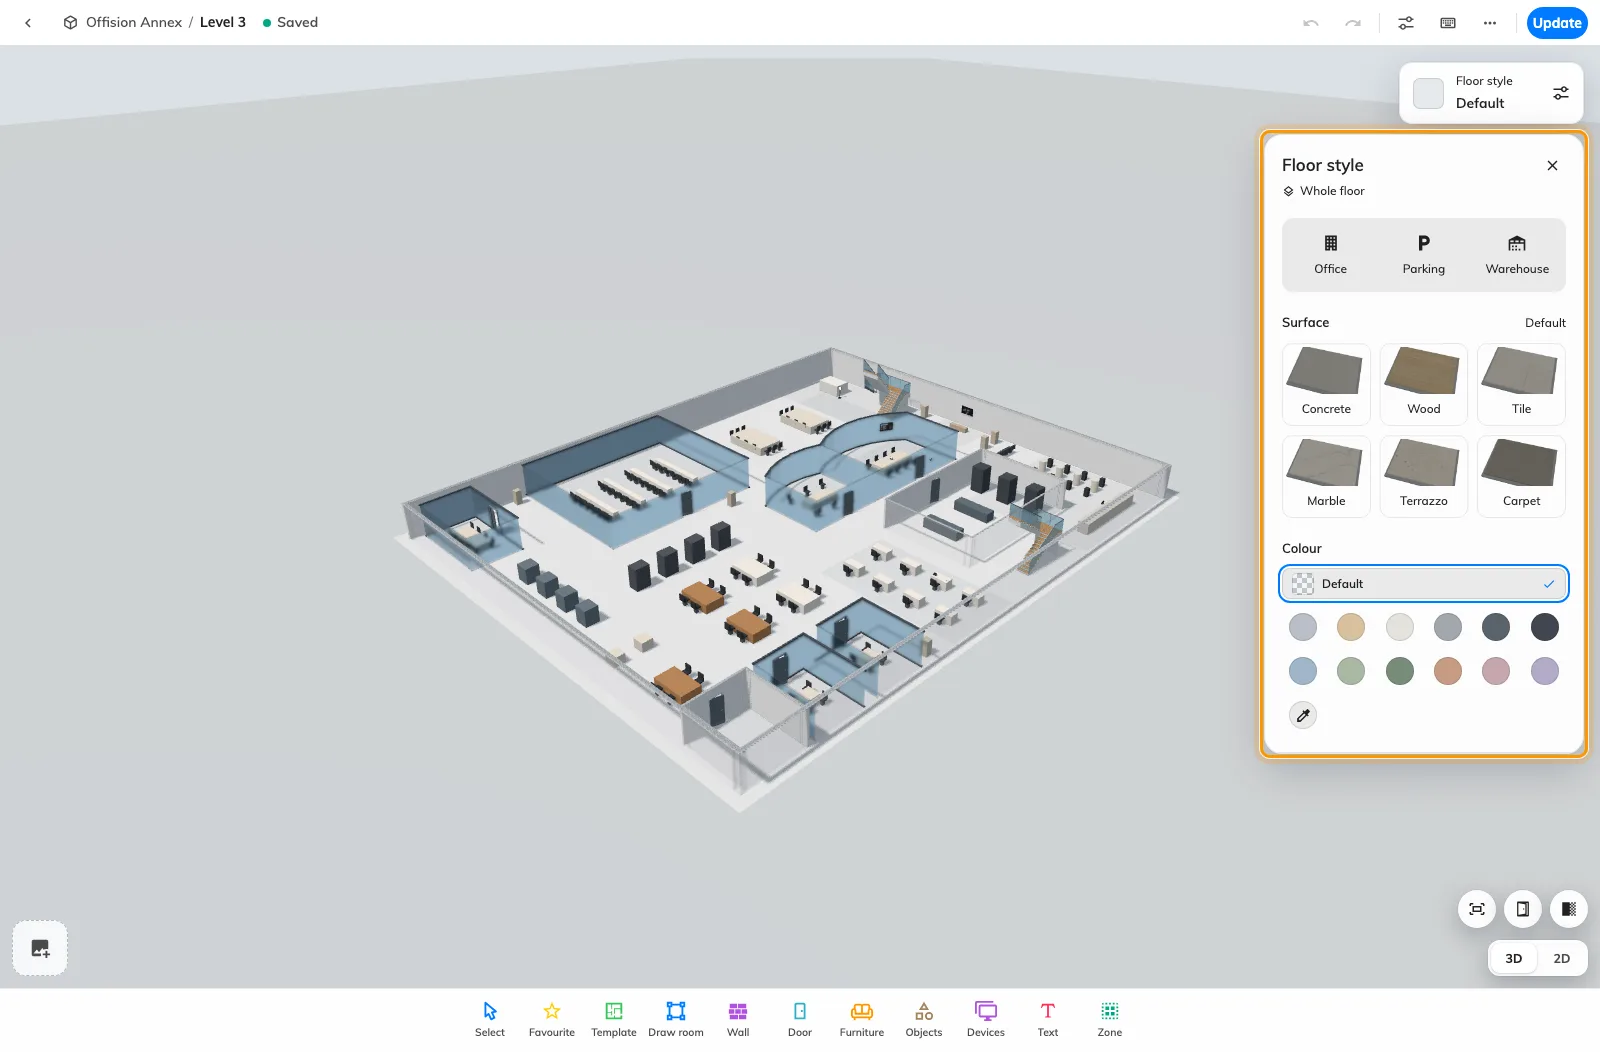
Task: Click the redo arrow
Action: (x=1353, y=23)
